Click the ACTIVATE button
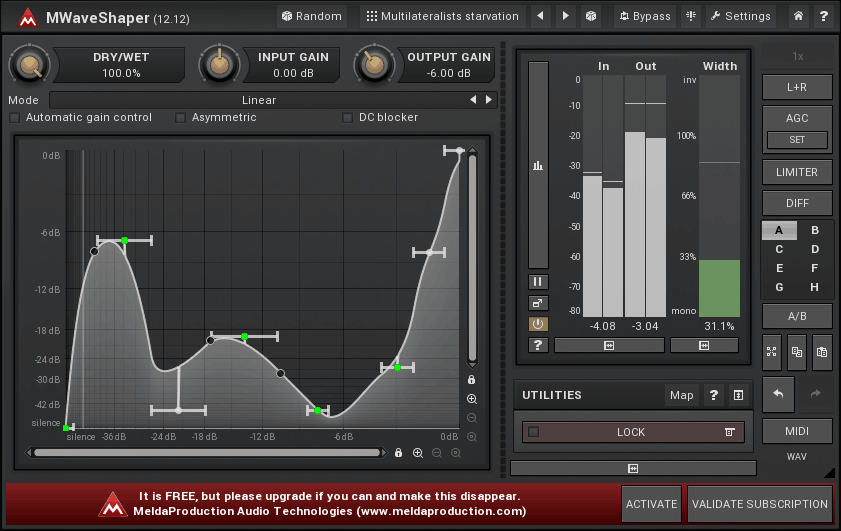Image resolution: width=841 pixels, height=531 pixels. (x=651, y=504)
